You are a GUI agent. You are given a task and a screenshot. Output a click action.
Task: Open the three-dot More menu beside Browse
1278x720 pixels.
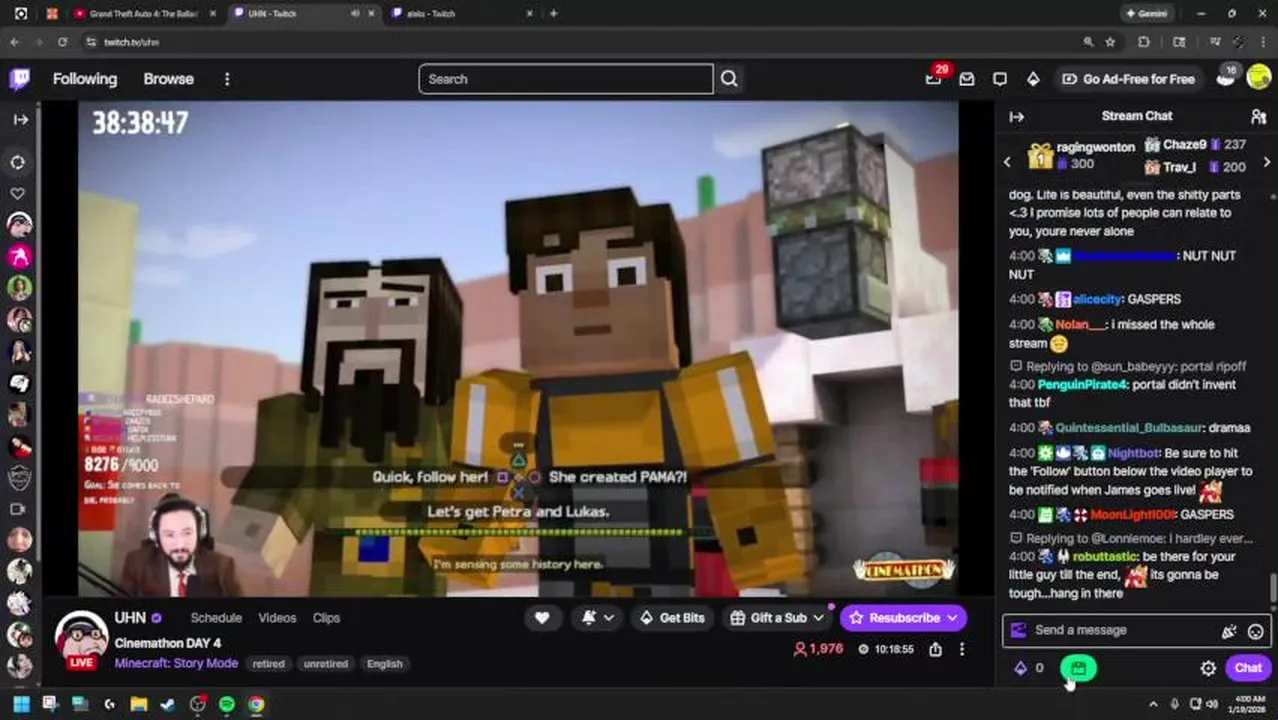(227, 79)
